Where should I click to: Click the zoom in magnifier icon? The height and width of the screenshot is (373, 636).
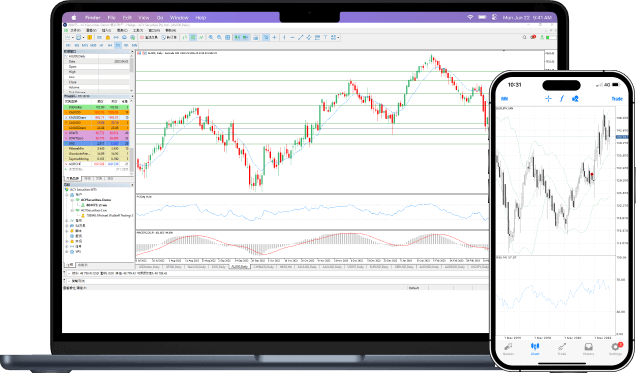(211, 37)
